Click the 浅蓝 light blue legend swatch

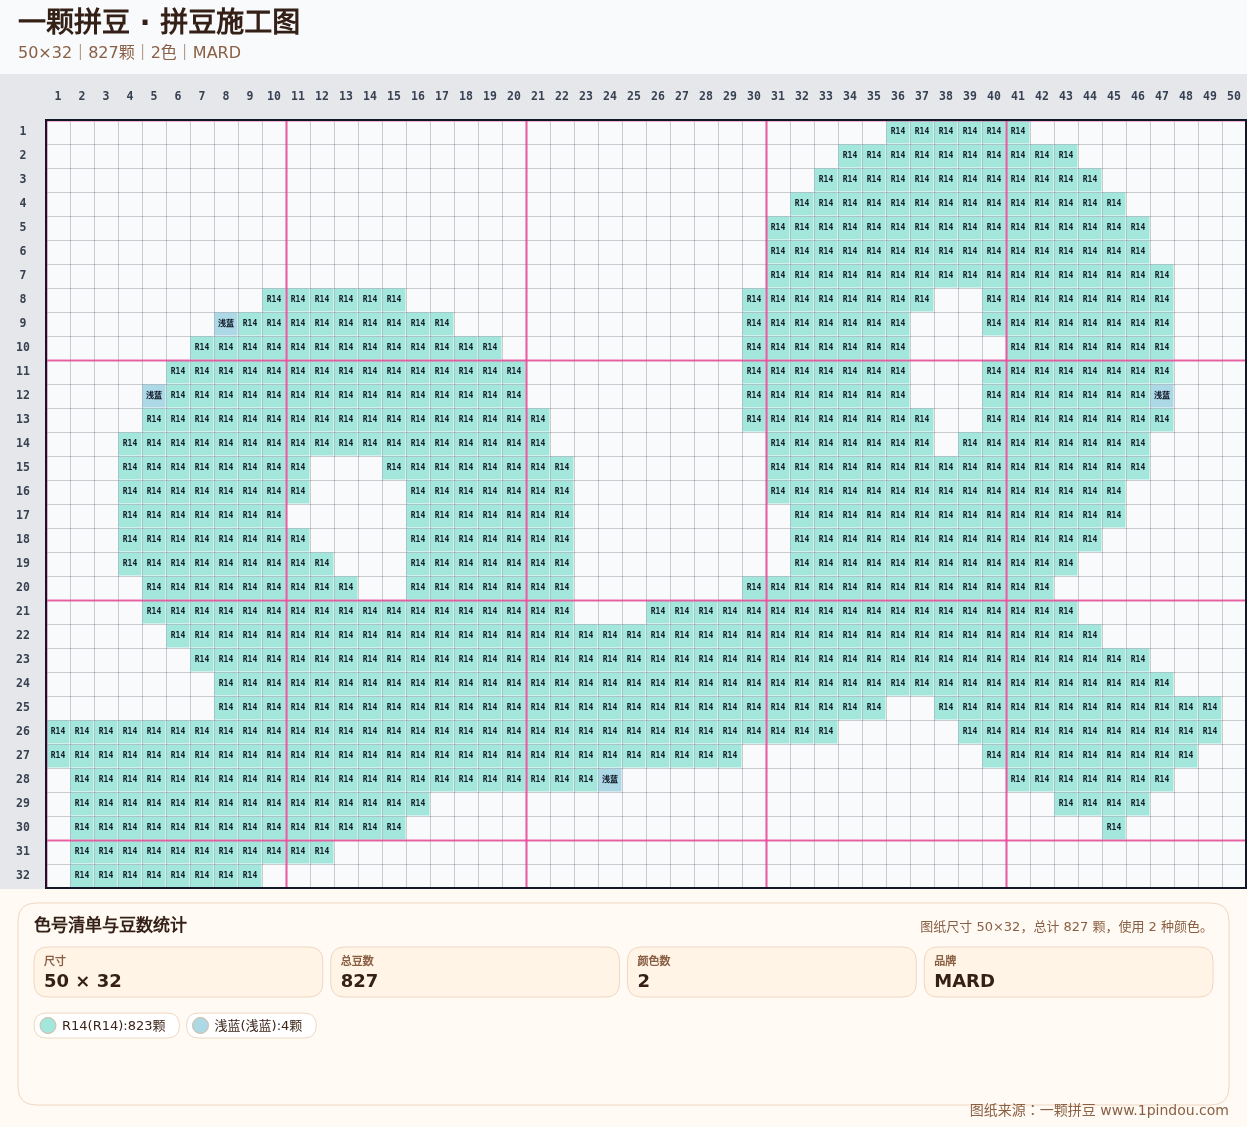[200, 1025]
